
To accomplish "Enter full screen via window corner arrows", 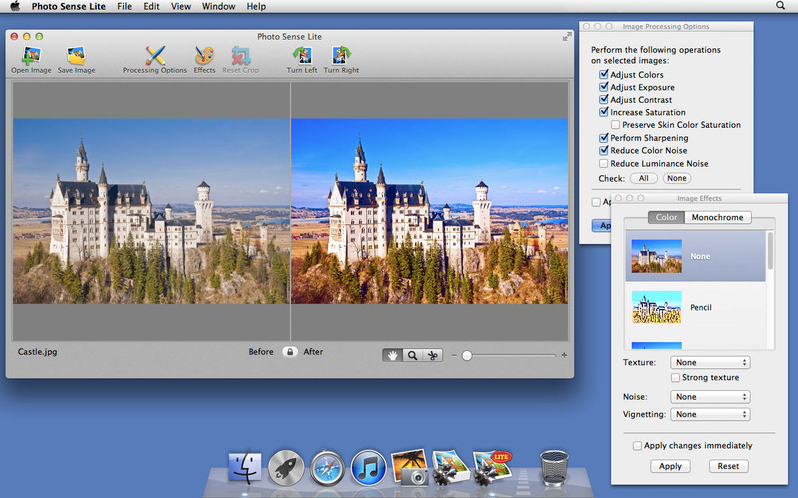I will 566,37.
